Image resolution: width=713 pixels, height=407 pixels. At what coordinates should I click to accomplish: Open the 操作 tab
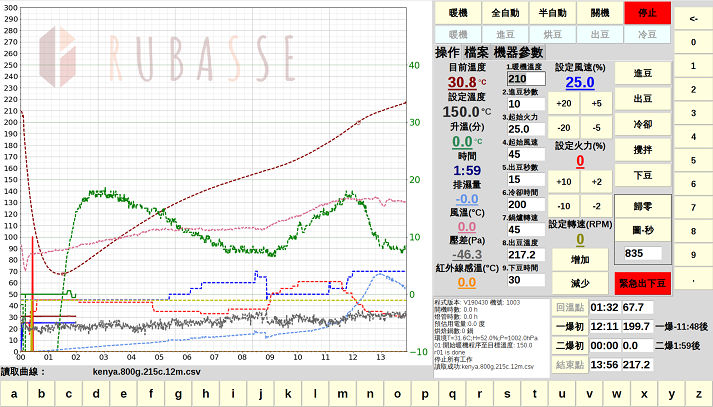[x=446, y=52]
